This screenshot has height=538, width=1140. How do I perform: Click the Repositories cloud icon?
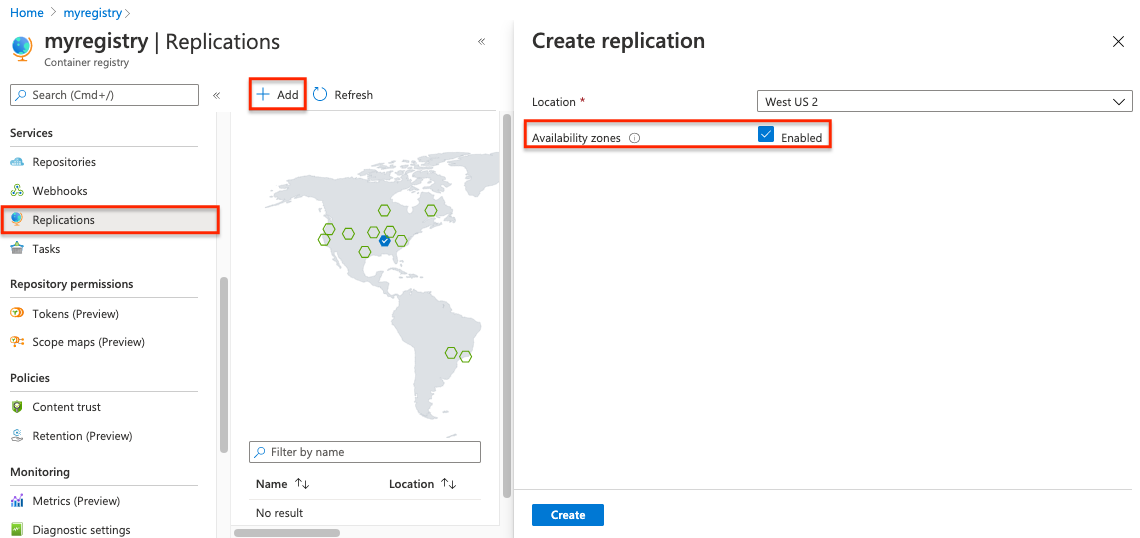point(17,162)
